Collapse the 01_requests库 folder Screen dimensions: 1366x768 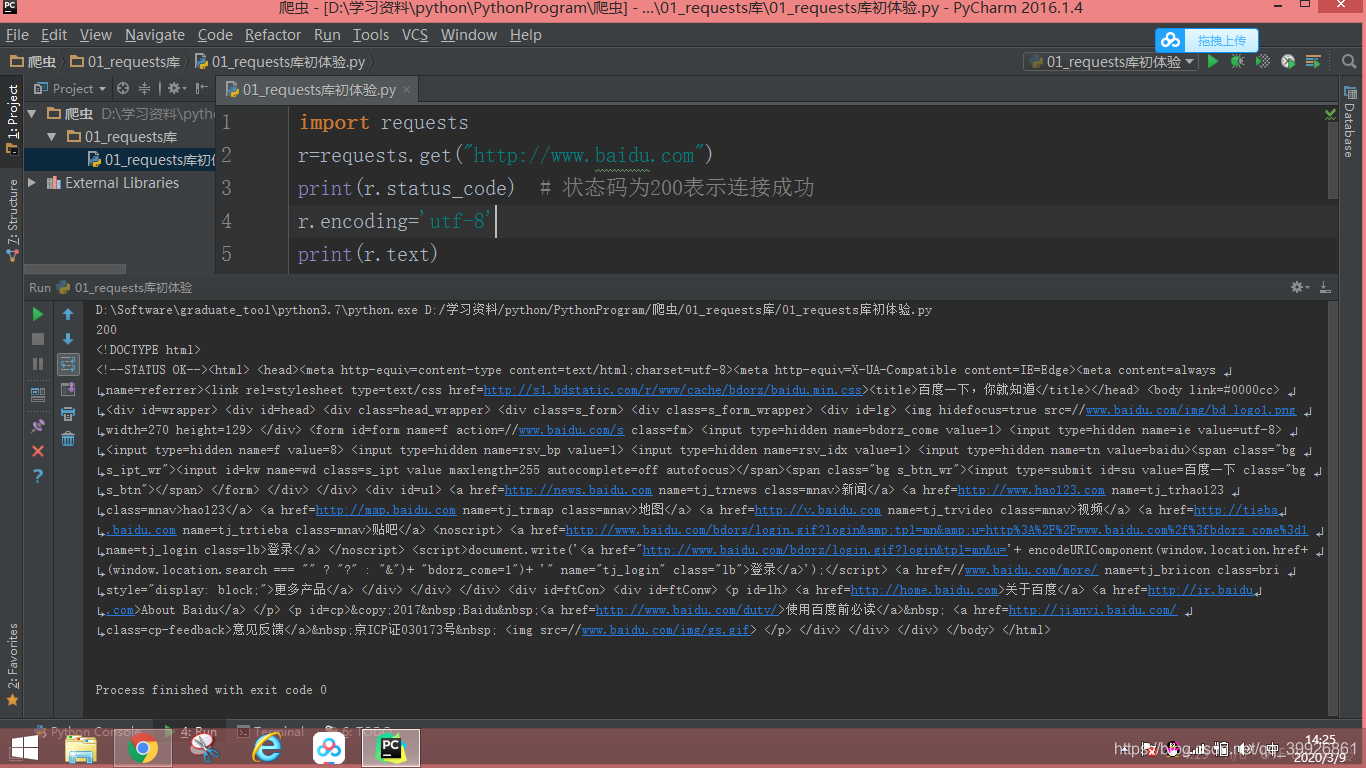click(52, 137)
